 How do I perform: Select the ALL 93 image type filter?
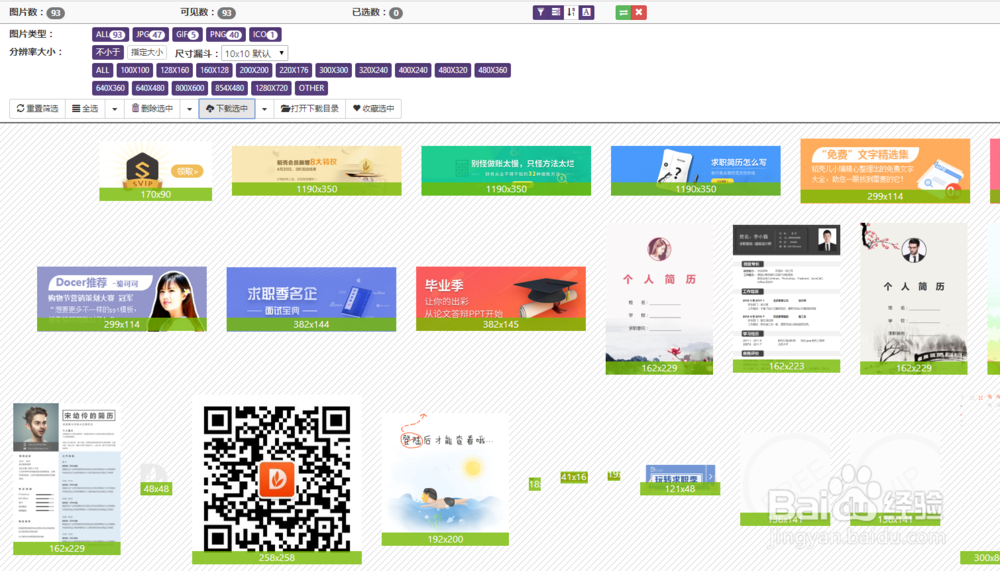(x=110, y=34)
